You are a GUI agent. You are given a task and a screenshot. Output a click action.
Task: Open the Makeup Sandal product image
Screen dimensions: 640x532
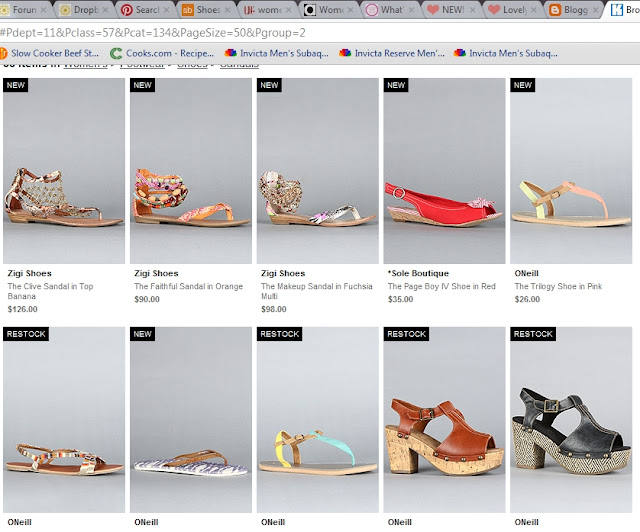pyautogui.click(x=318, y=171)
